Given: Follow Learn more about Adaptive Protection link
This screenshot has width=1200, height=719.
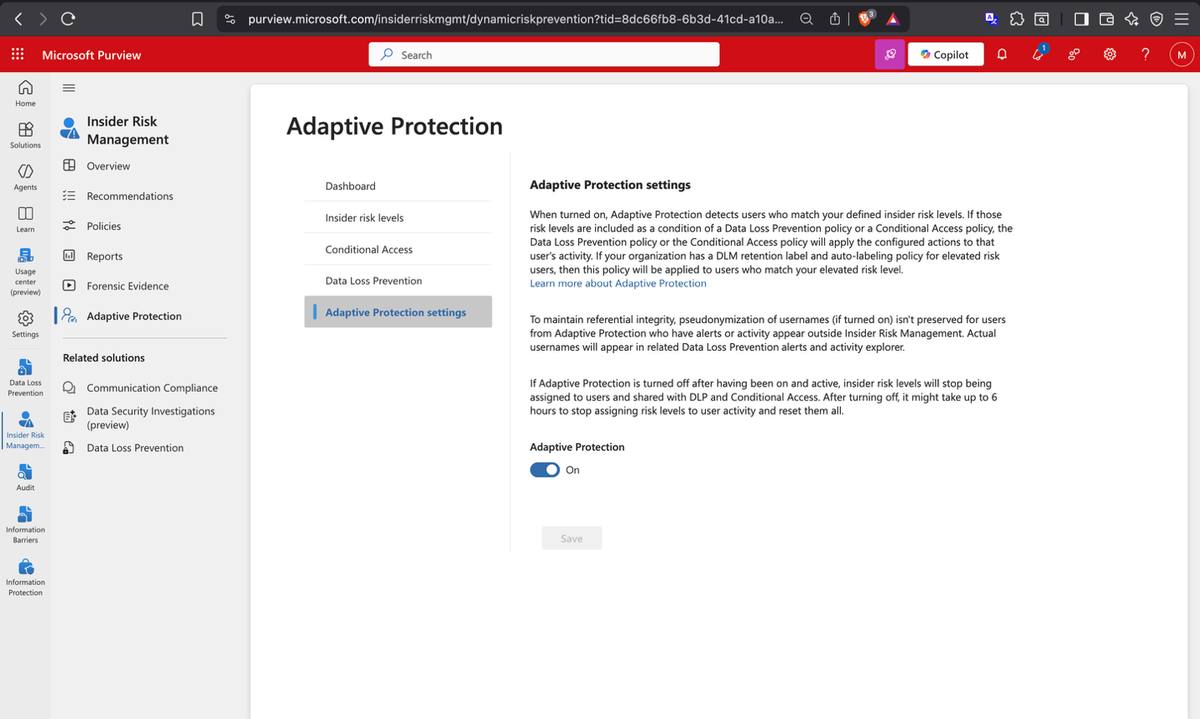Looking at the screenshot, I should tap(618, 283).
